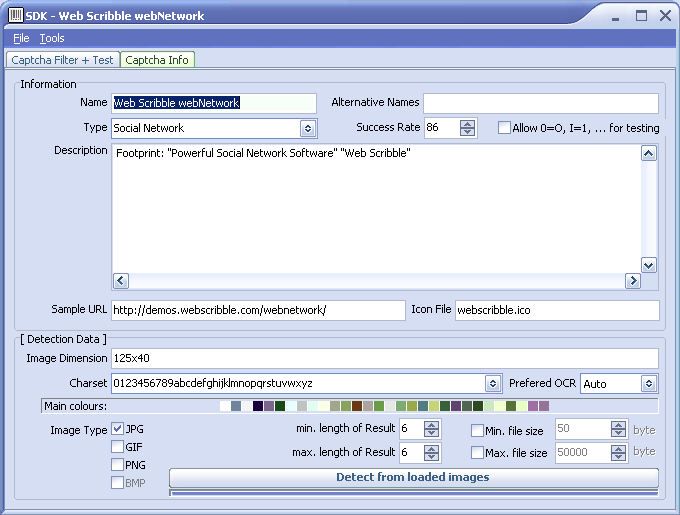Click the Success Rate number field
The image size is (680, 515).
[x=442, y=128]
